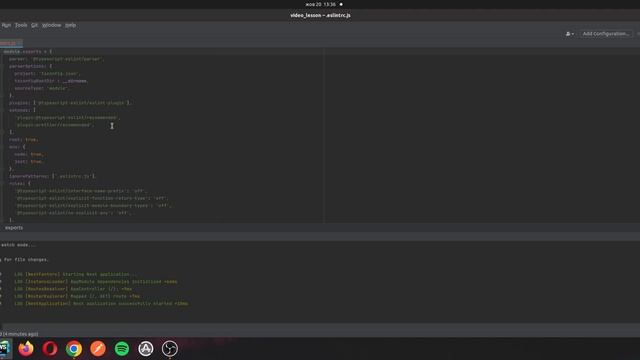
Task: Open the Add Configuration dropdown
Action: tap(606, 34)
